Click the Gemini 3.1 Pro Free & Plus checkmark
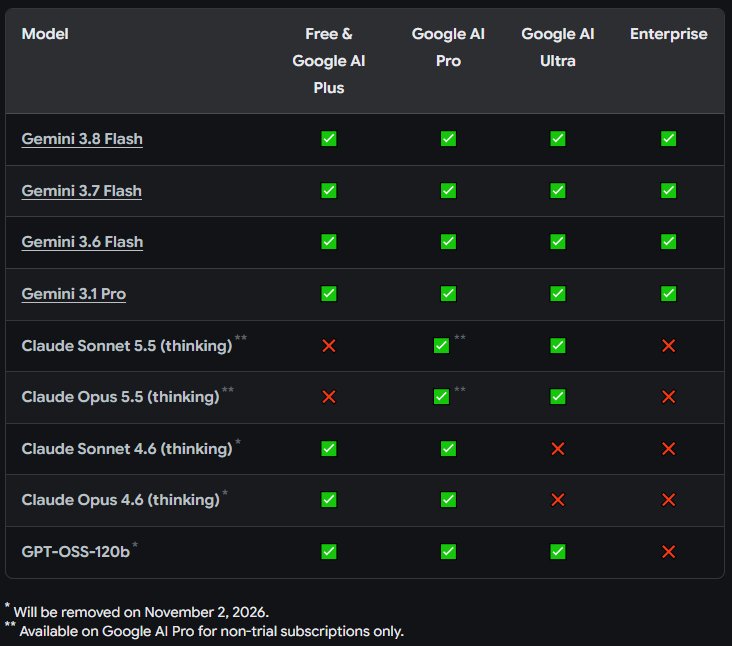Viewport: 732px width, 646px height. click(x=329, y=294)
